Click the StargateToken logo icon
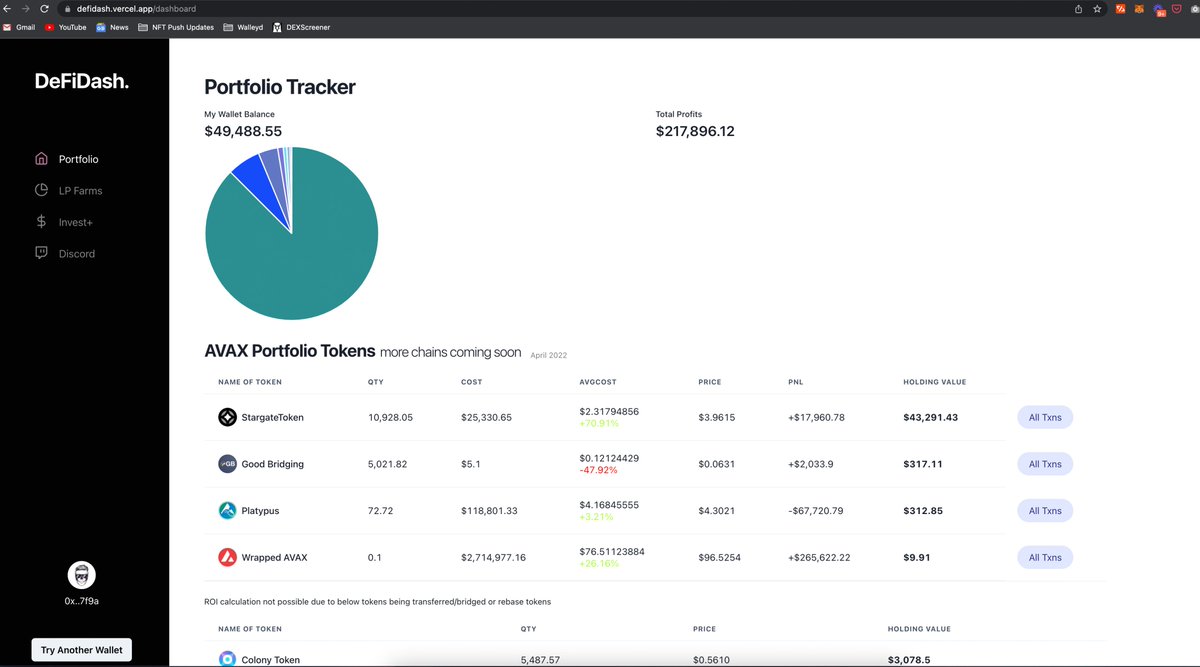The height and width of the screenshot is (667, 1200). [x=227, y=417]
